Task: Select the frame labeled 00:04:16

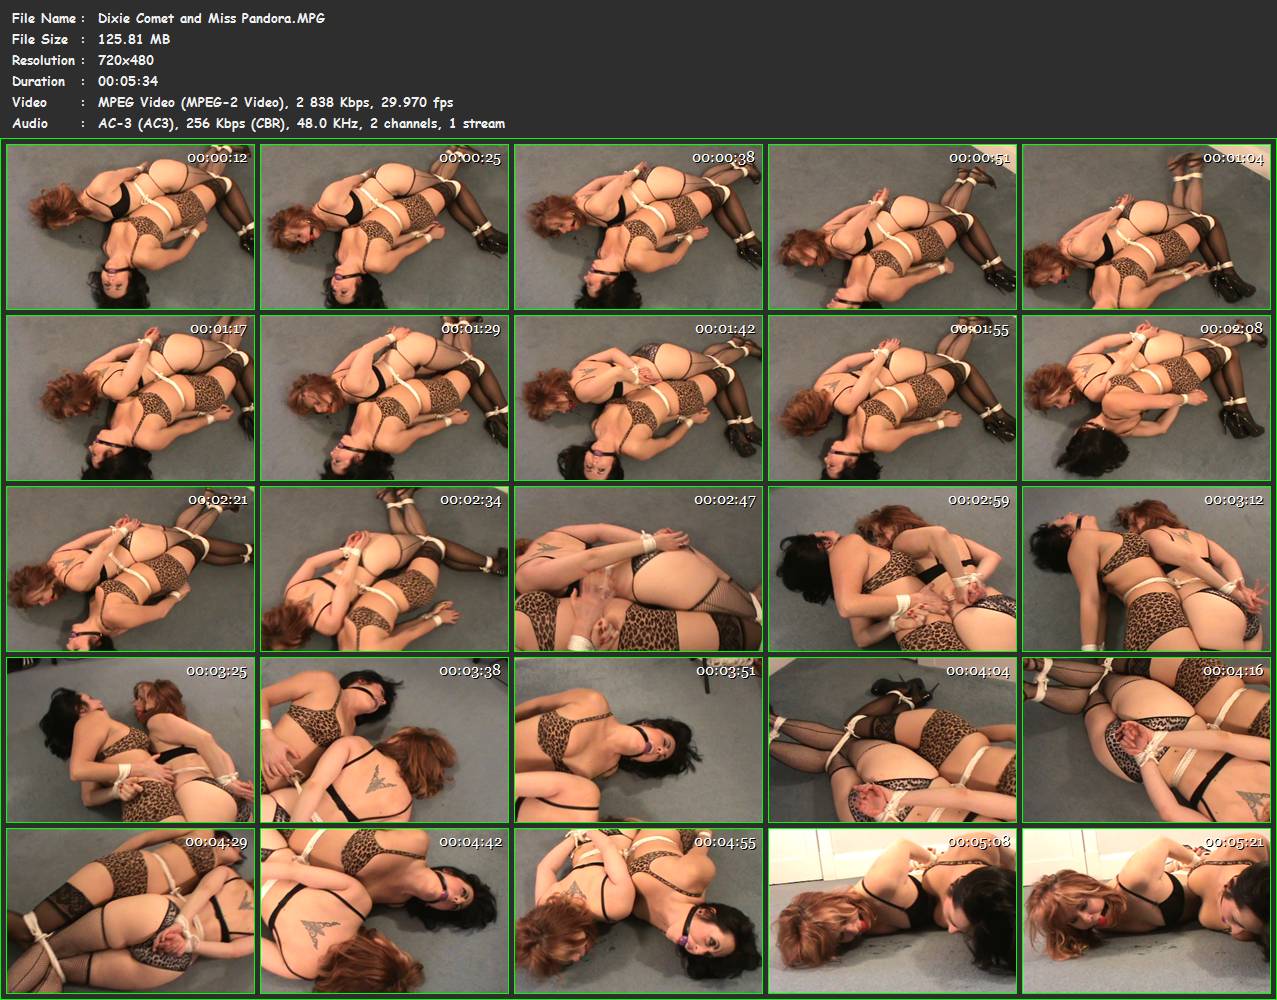Action: pos(1146,740)
